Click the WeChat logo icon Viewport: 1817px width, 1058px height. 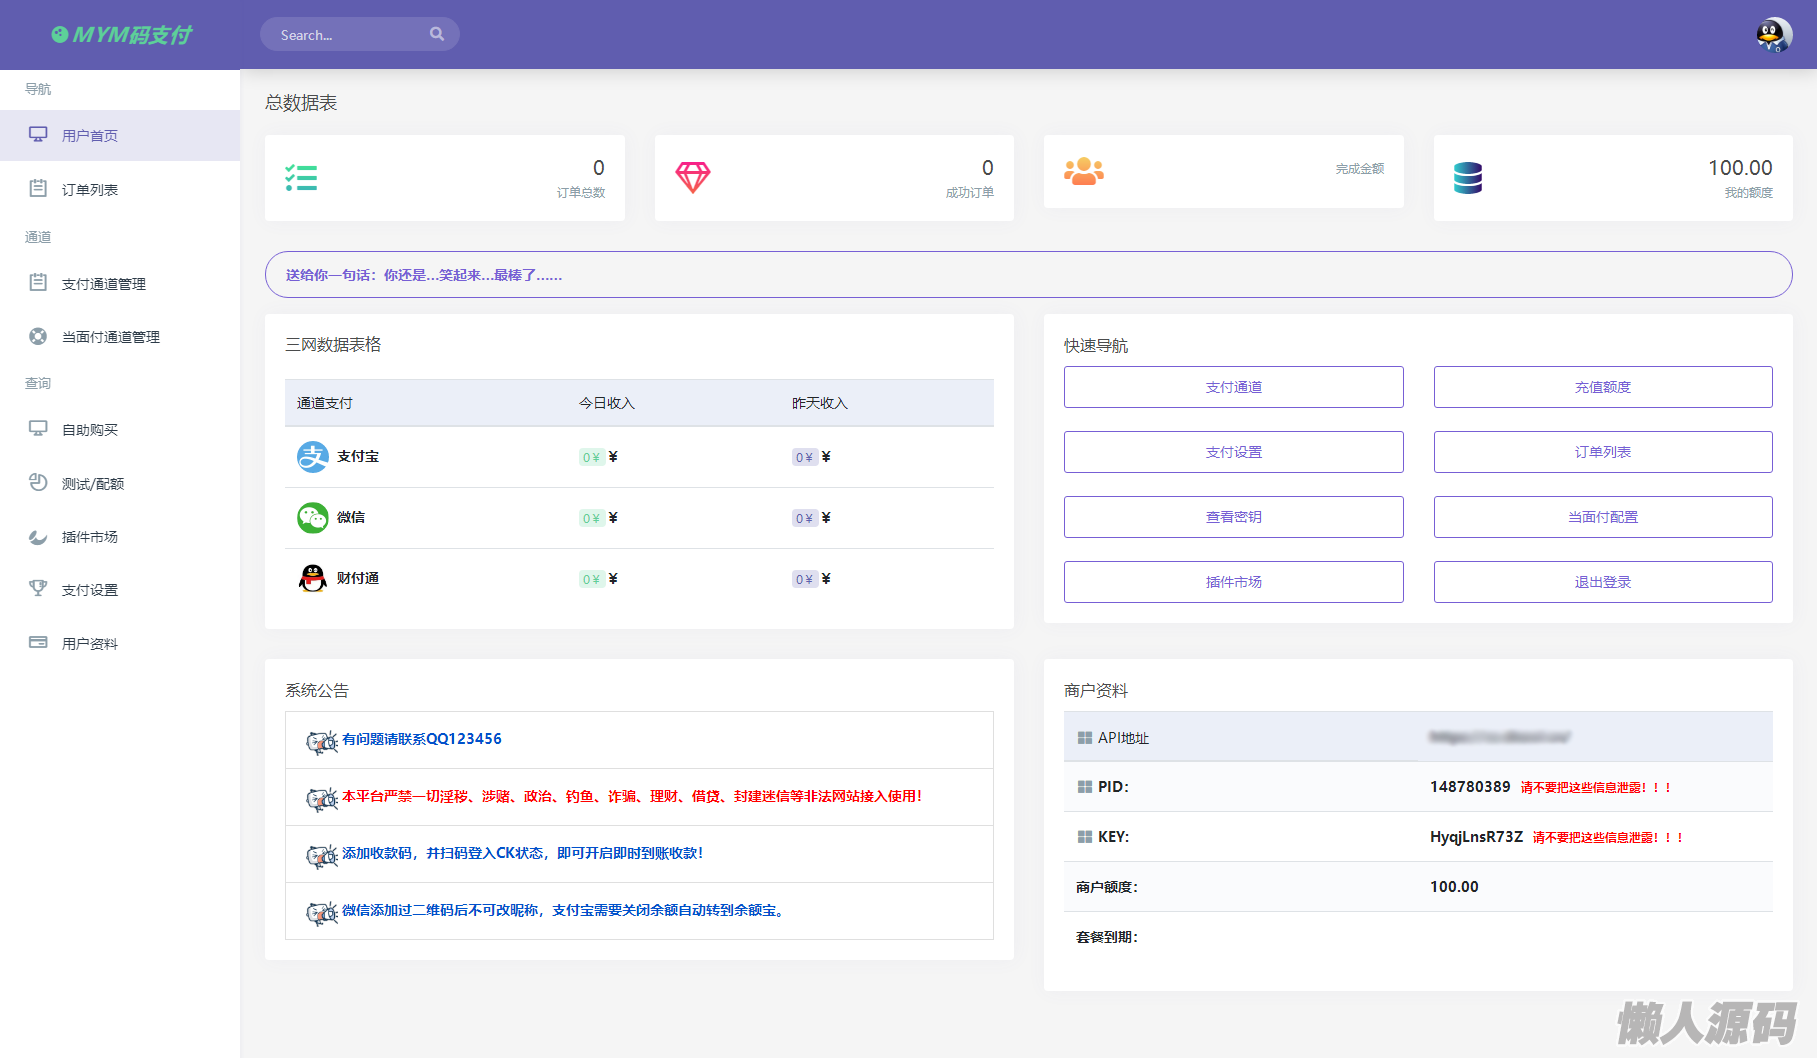pyautogui.click(x=312, y=518)
